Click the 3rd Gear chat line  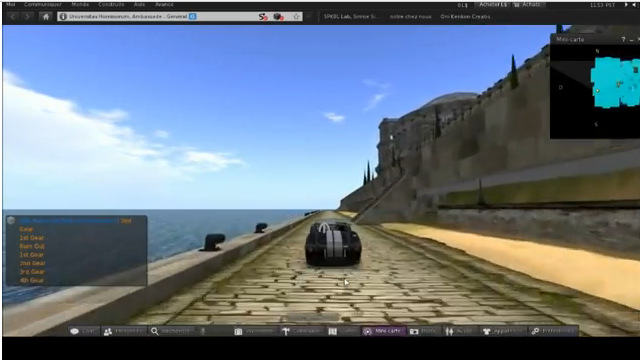click(x=32, y=272)
